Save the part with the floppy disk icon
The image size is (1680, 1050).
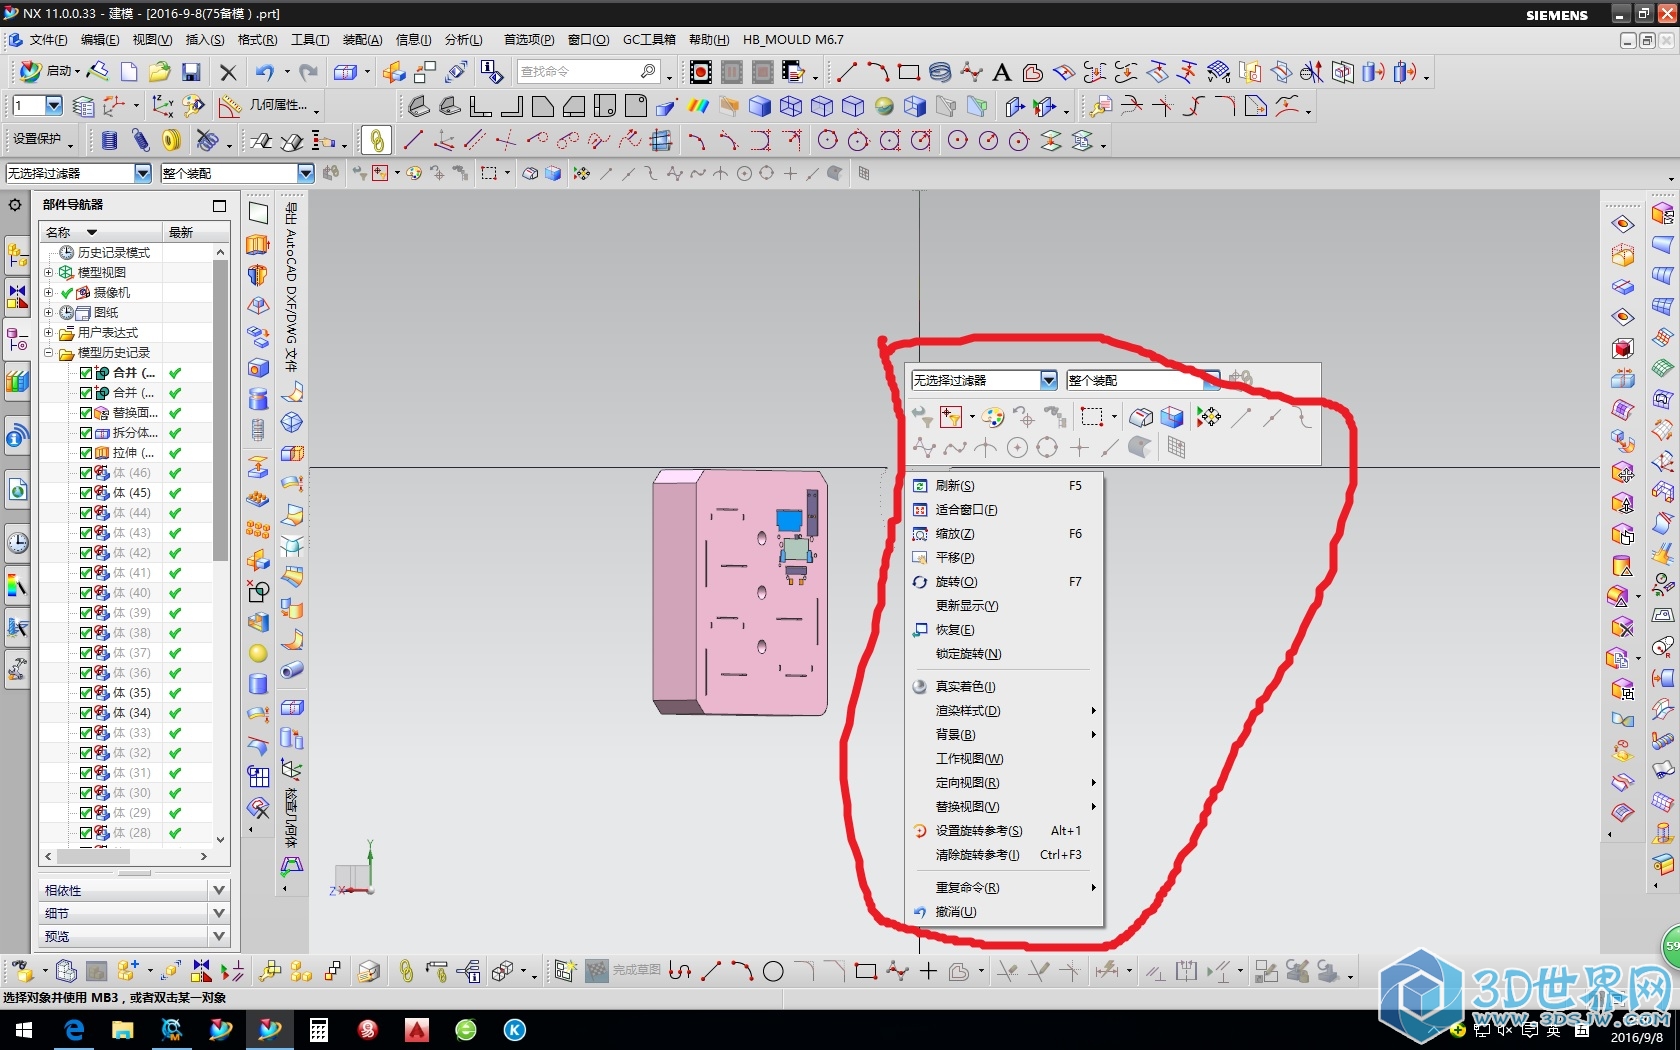(x=191, y=72)
